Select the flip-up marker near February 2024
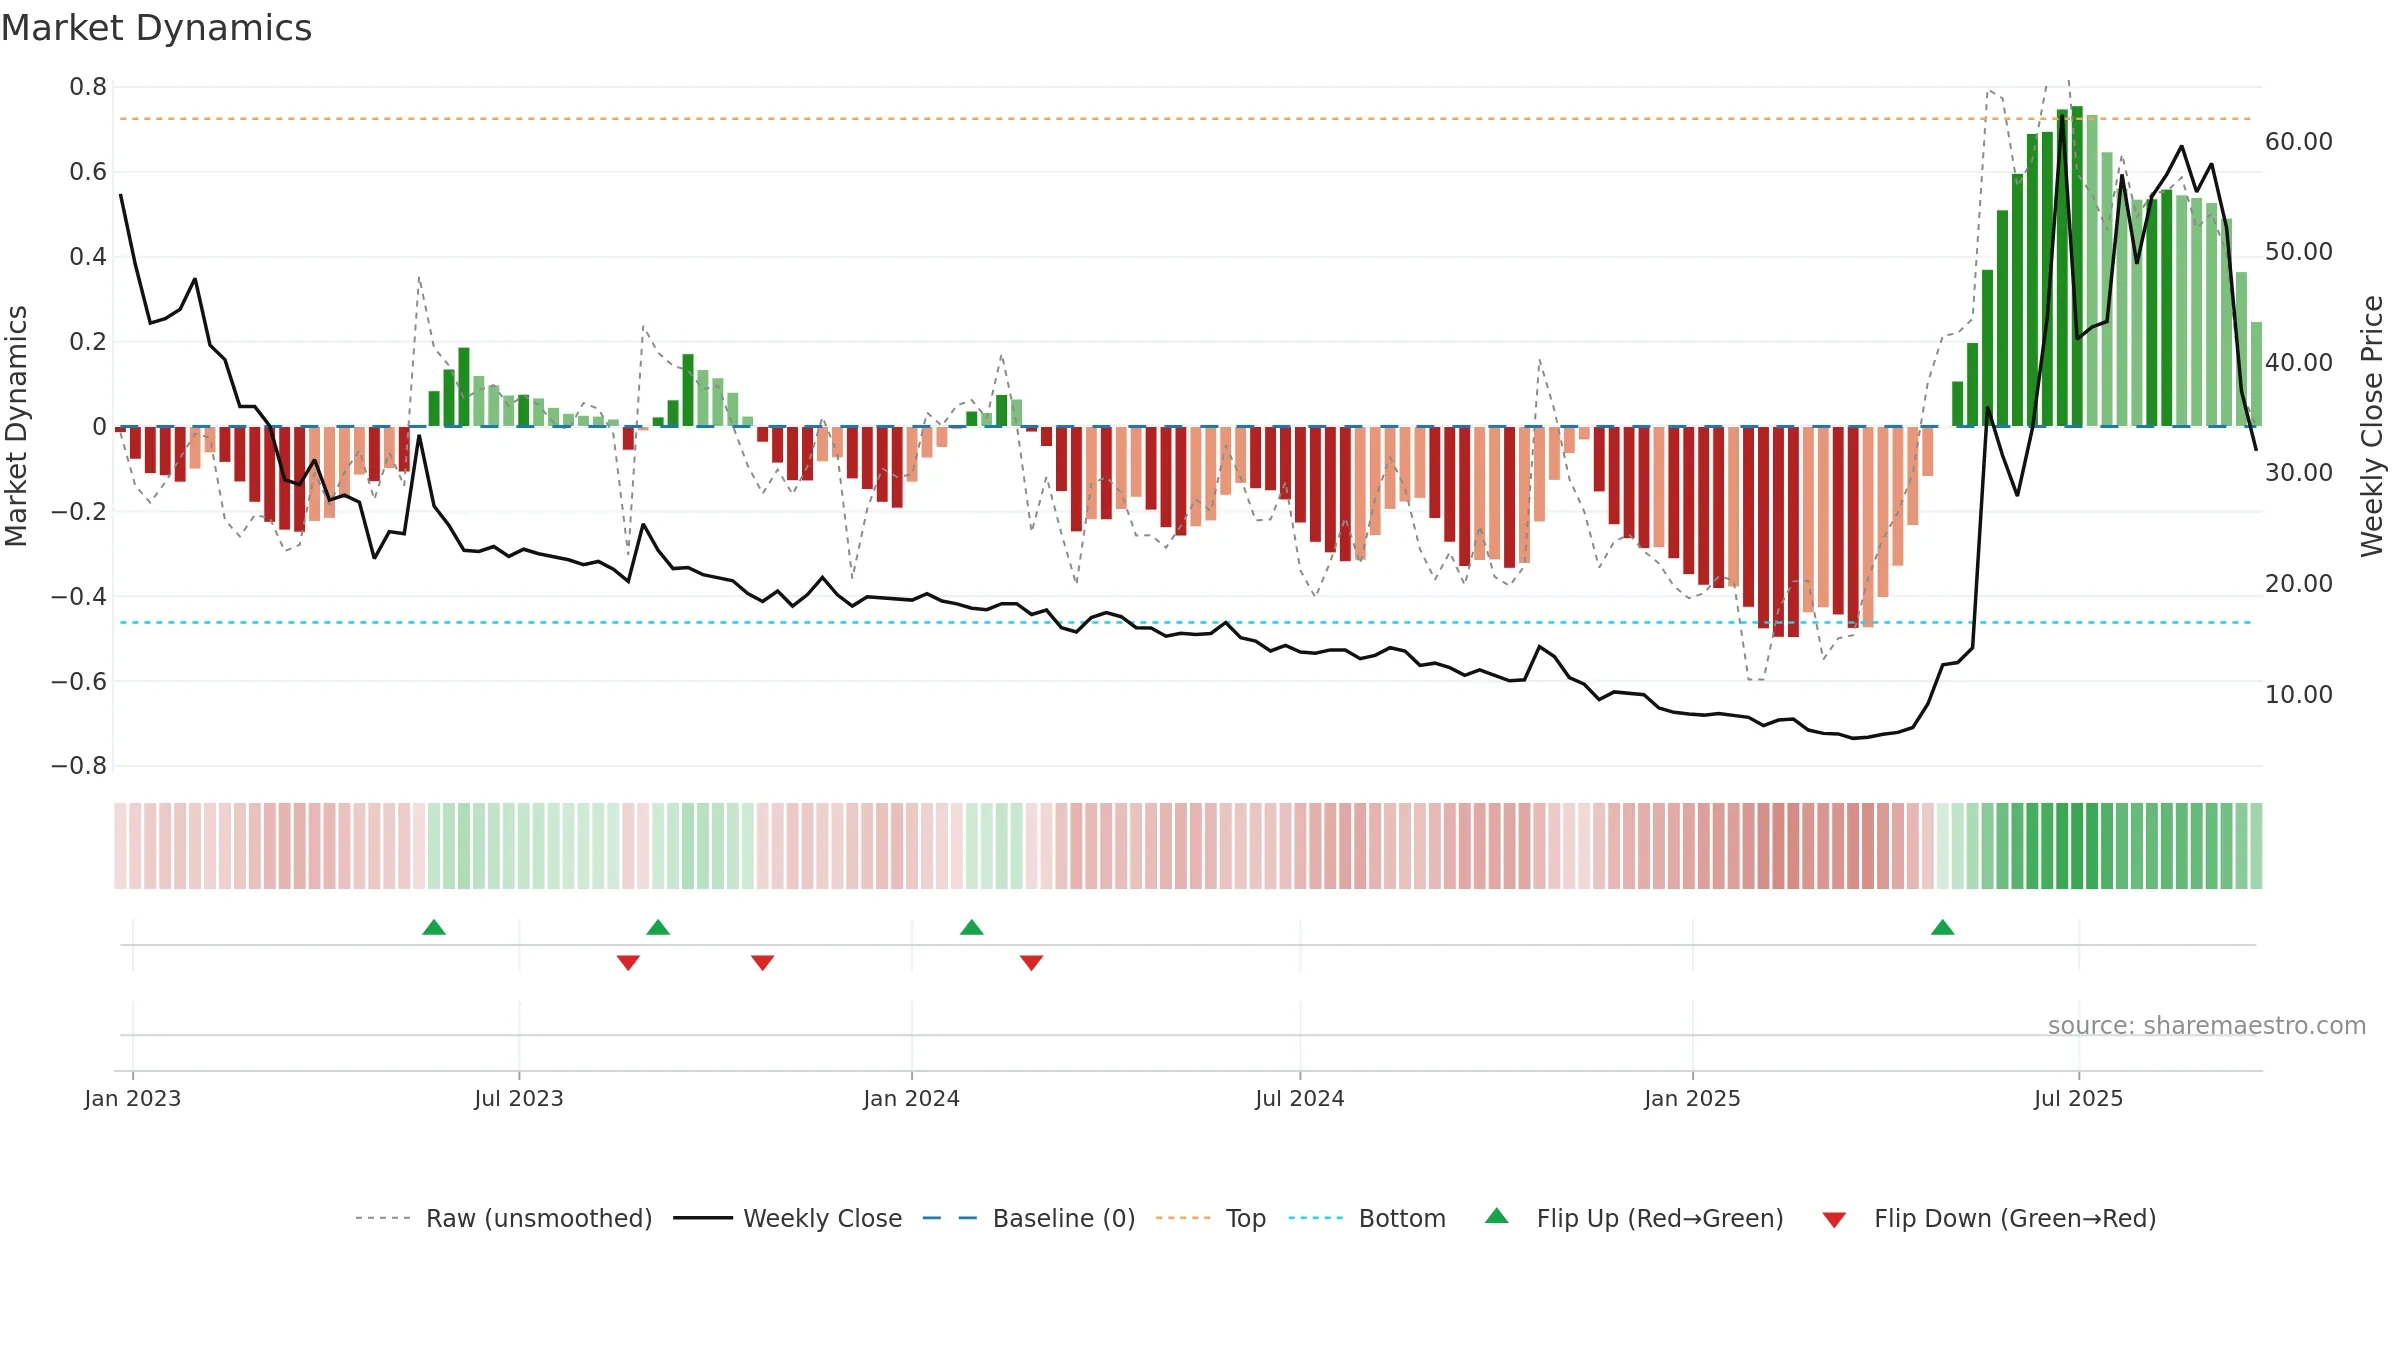 [x=972, y=927]
